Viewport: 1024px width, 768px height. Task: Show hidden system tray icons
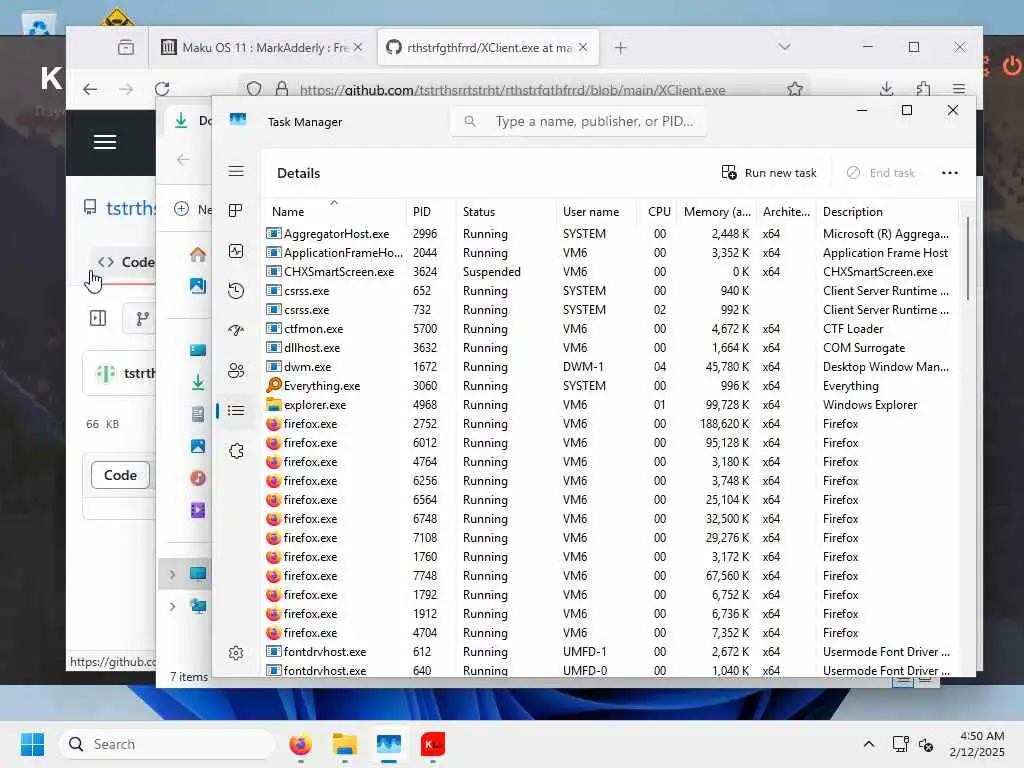[x=869, y=744]
